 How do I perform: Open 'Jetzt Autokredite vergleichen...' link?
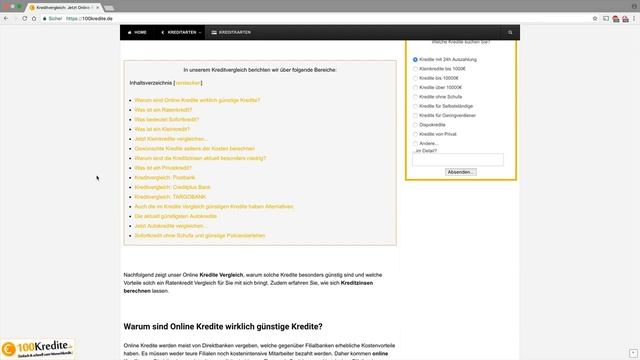point(171,226)
